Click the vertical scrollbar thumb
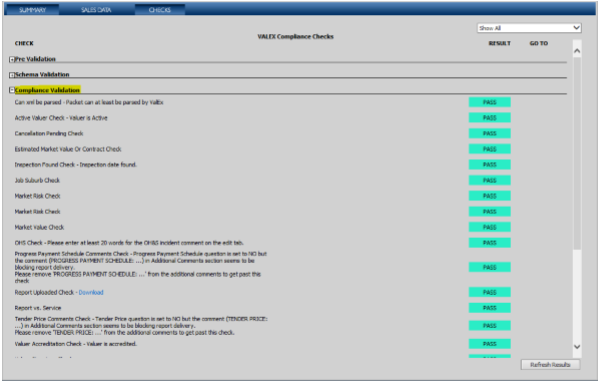Screen dimensions: 601x386 pyautogui.click(x=577, y=153)
